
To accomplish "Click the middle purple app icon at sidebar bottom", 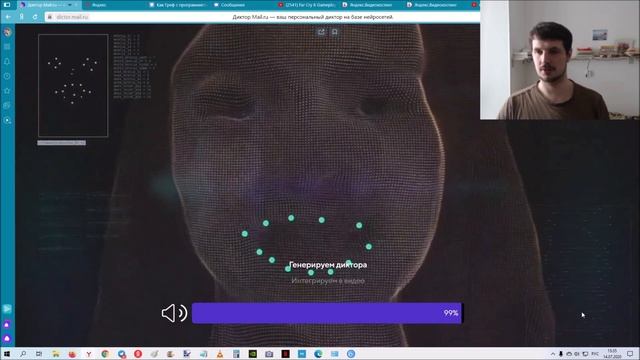I will pyautogui.click(x=7, y=324).
